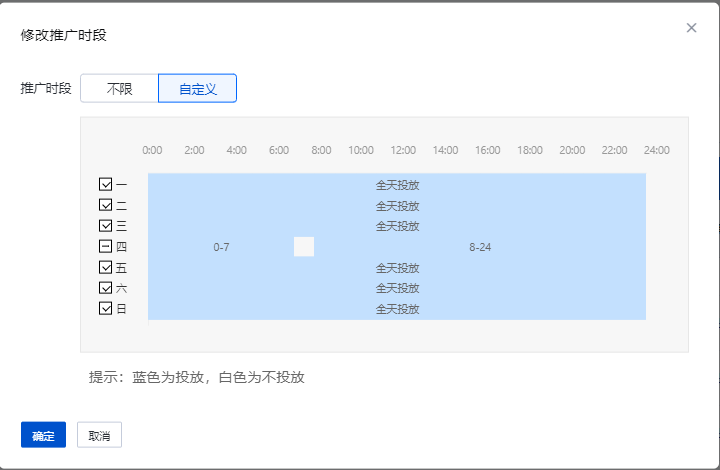720x470 pixels.
Task: Click the 确定 confirm button
Action: tap(44, 435)
